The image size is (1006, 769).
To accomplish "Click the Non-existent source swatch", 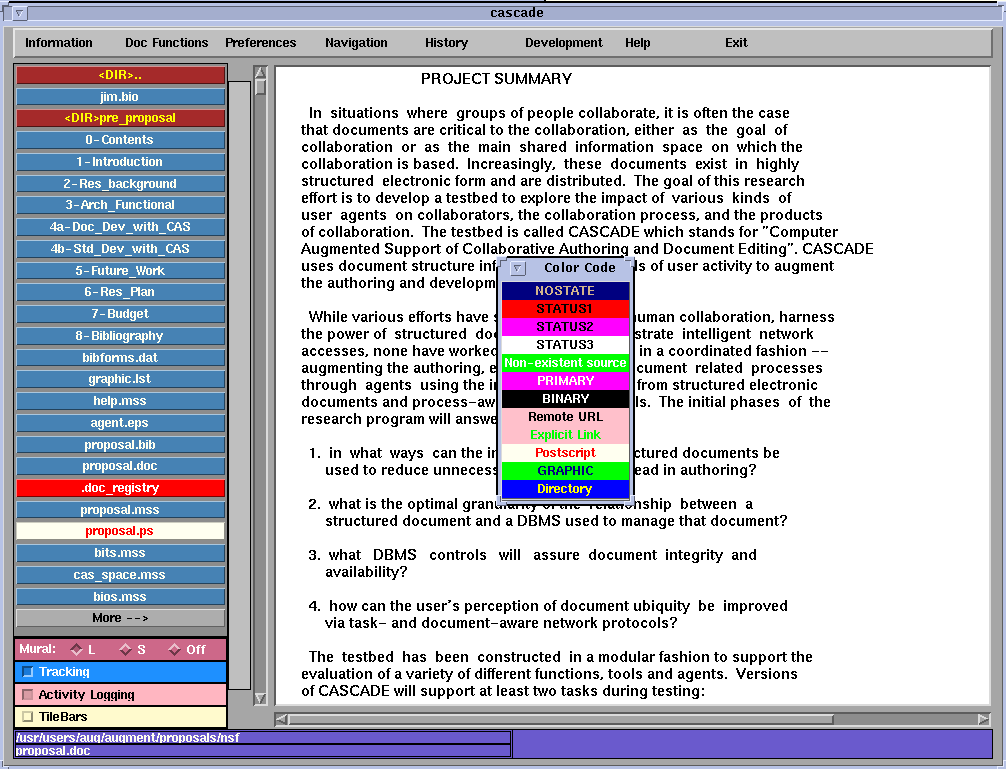I will click(565, 362).
